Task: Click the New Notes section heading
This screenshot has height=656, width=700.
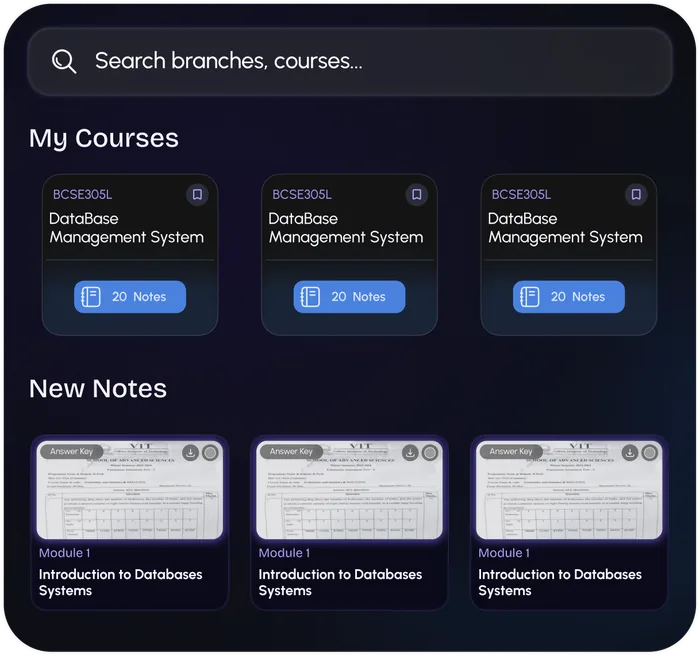Action: [x=98, y=389]
